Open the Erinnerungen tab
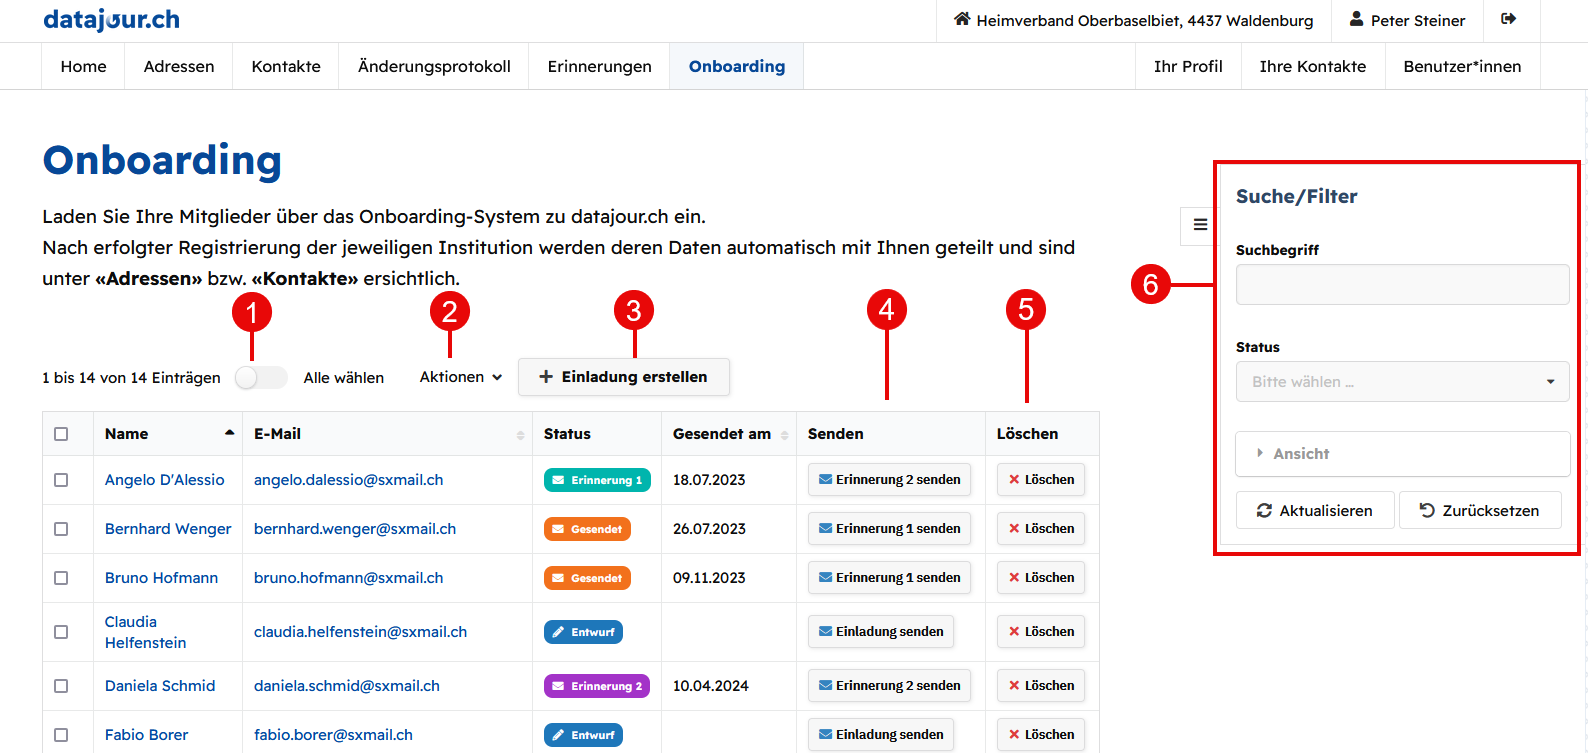 click(599, 66)
